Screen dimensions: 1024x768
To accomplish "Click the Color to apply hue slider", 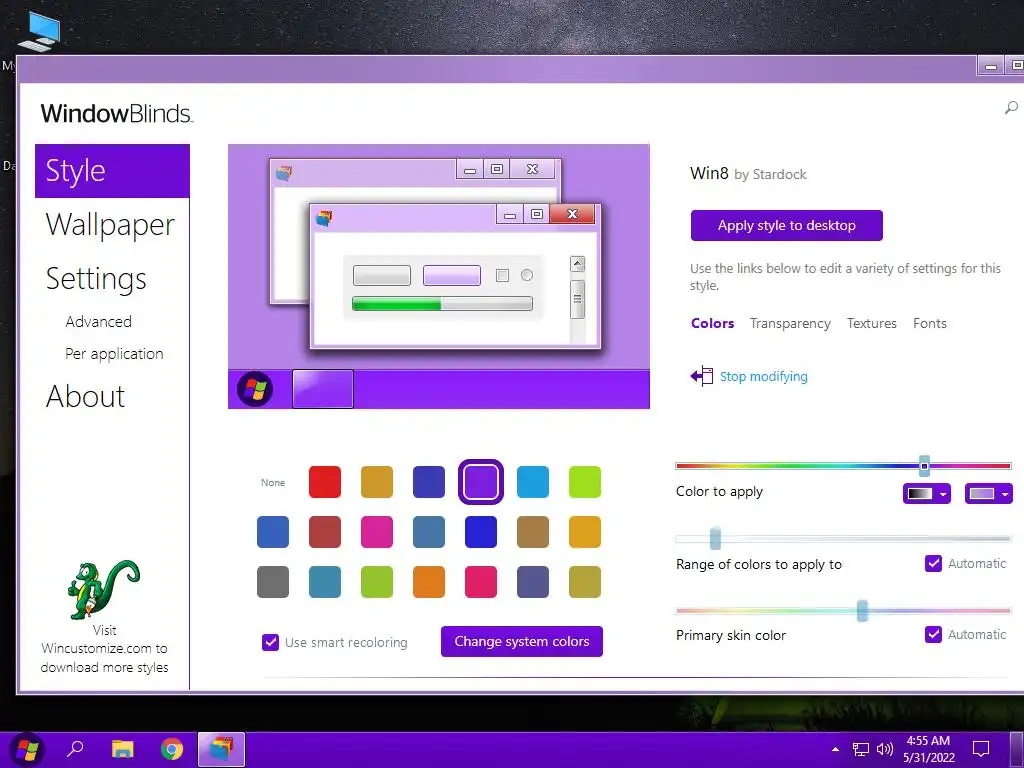I will [x=844, y=466].
